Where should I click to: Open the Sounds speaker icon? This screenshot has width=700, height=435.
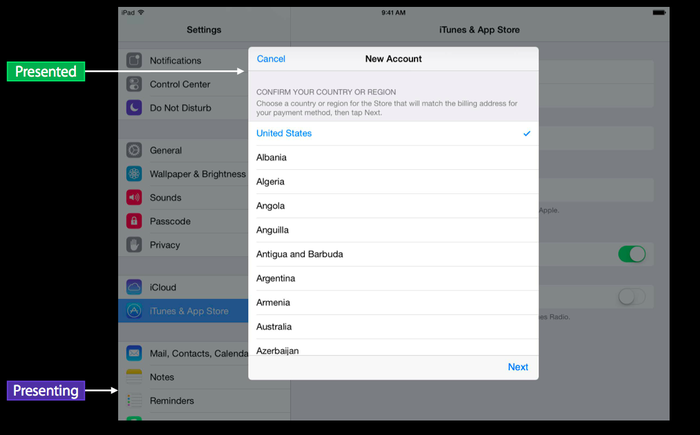point(134,198)
